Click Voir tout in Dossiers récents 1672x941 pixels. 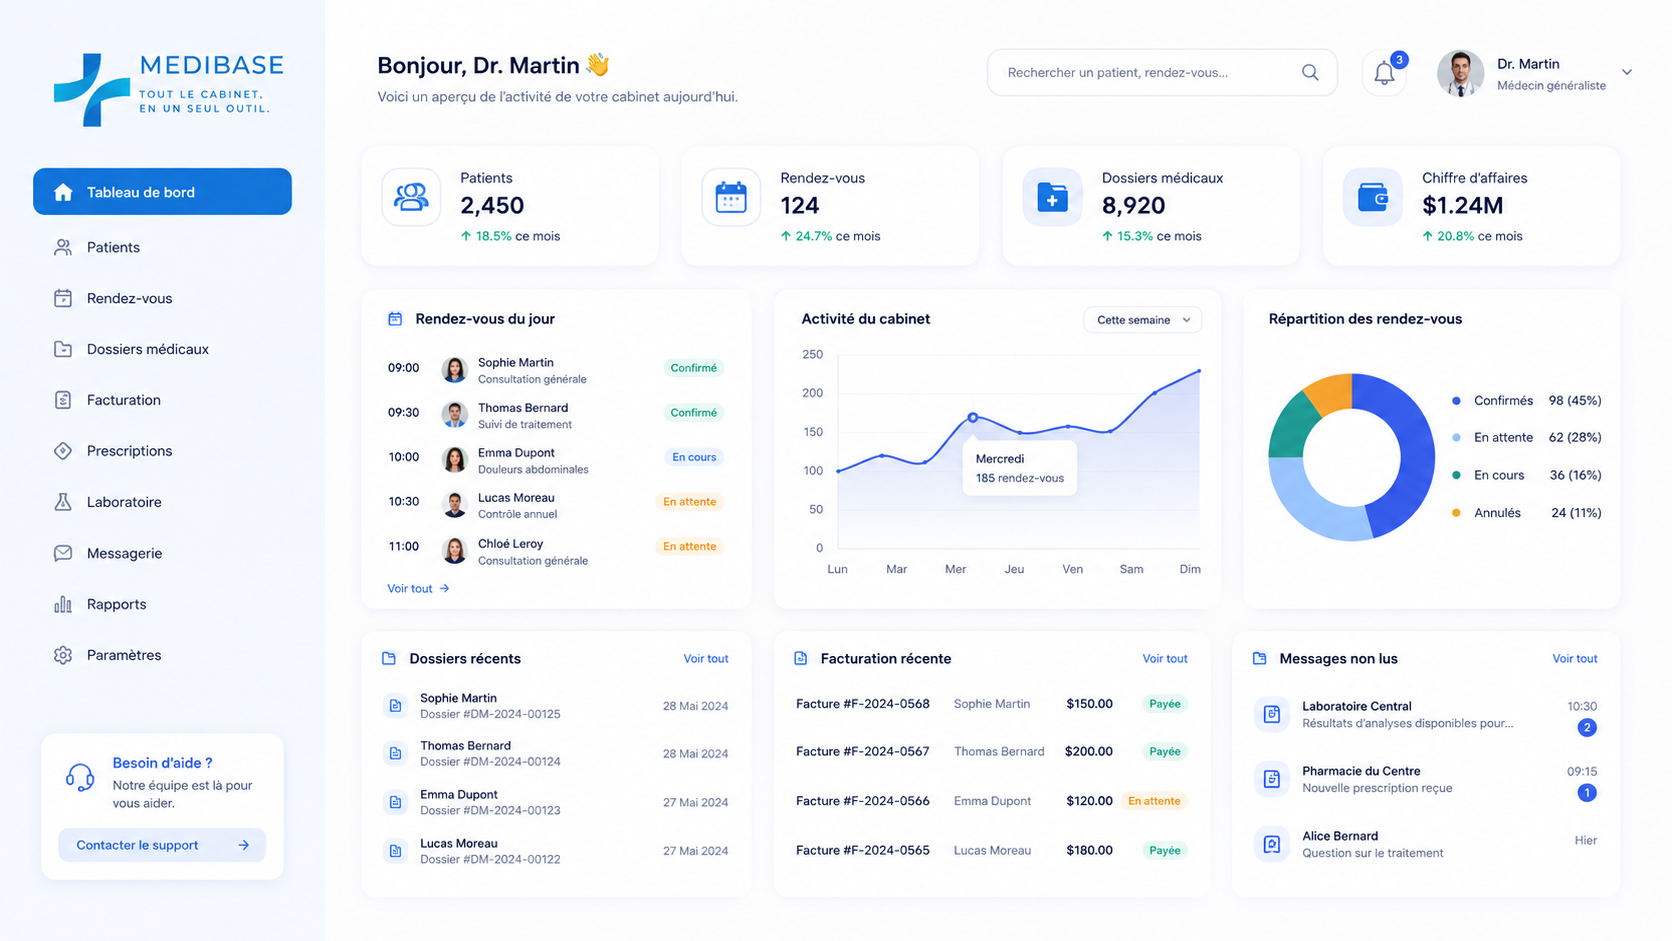(706, 659)
